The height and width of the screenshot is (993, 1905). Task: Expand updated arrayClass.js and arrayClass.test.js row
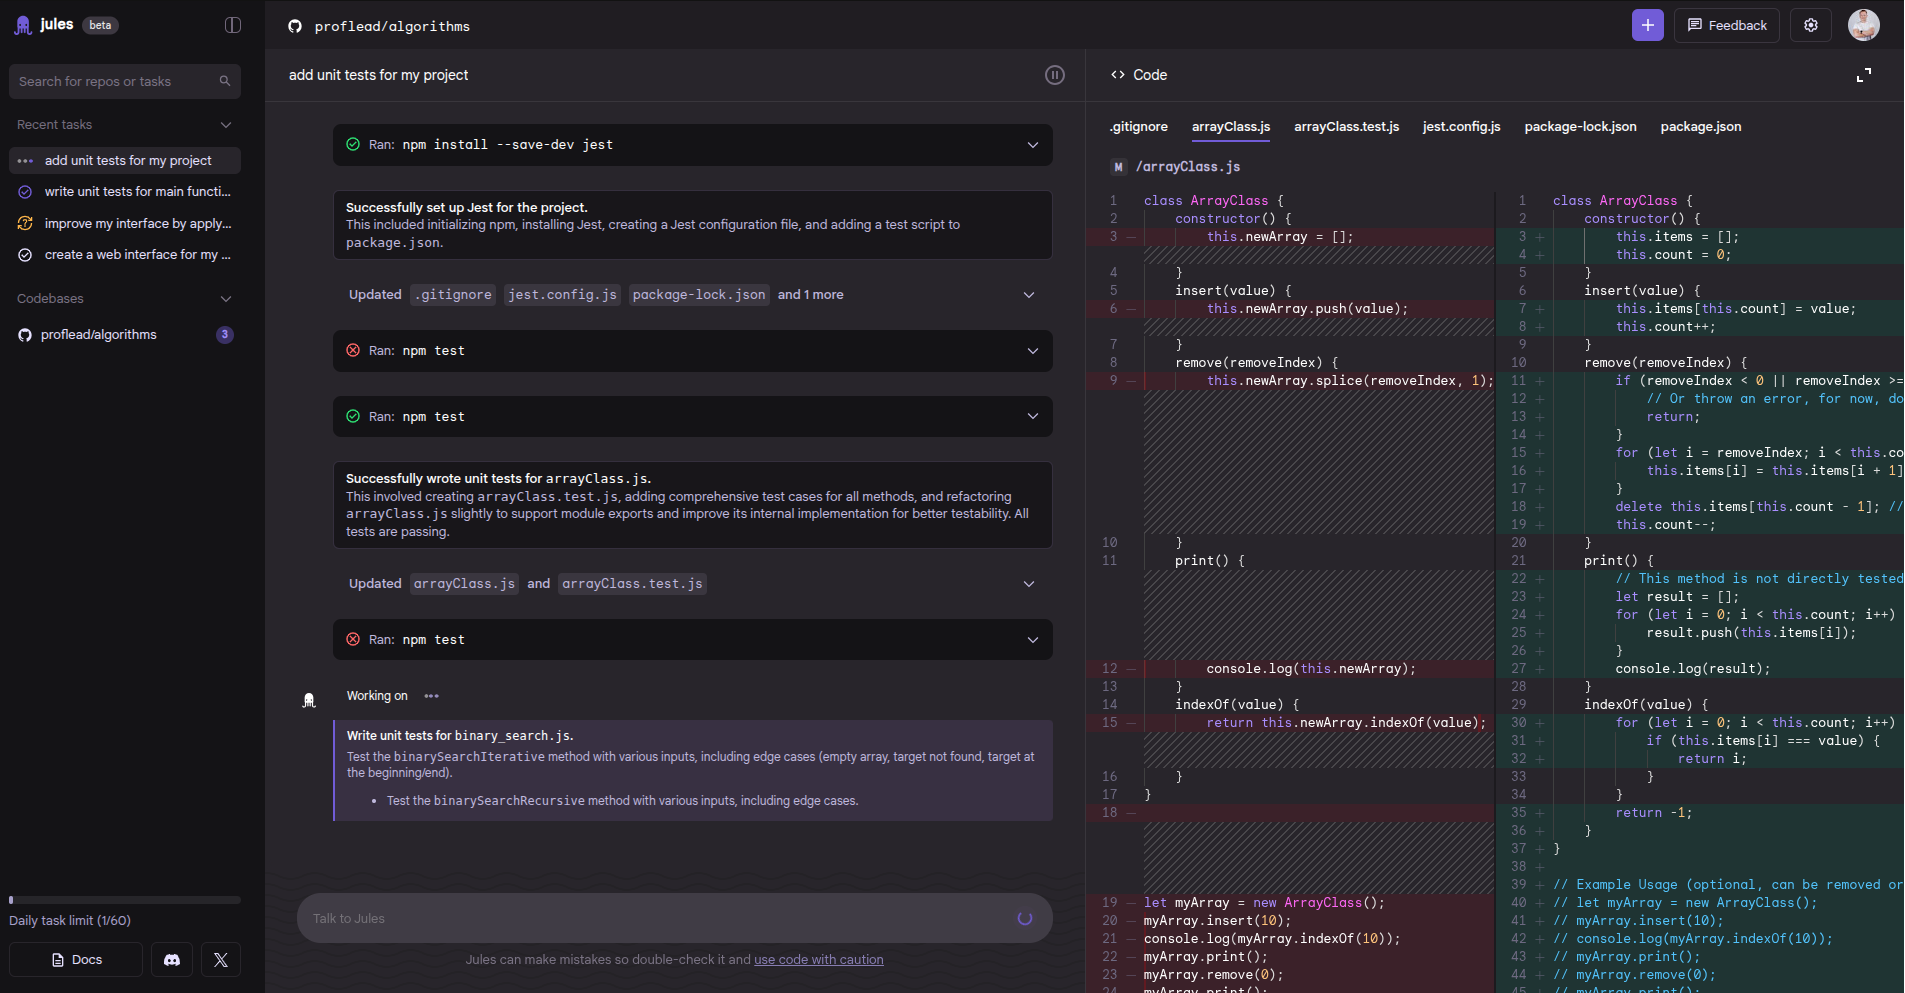1029,584
